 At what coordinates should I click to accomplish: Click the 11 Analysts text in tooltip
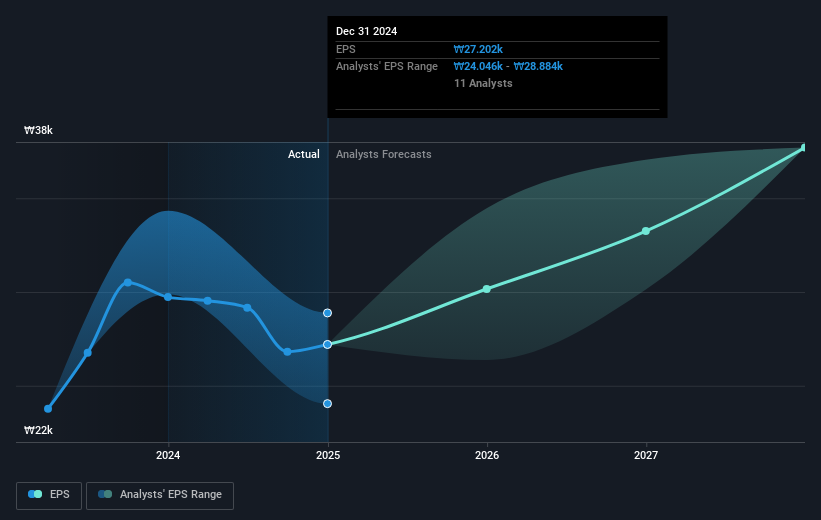[483, 83]
